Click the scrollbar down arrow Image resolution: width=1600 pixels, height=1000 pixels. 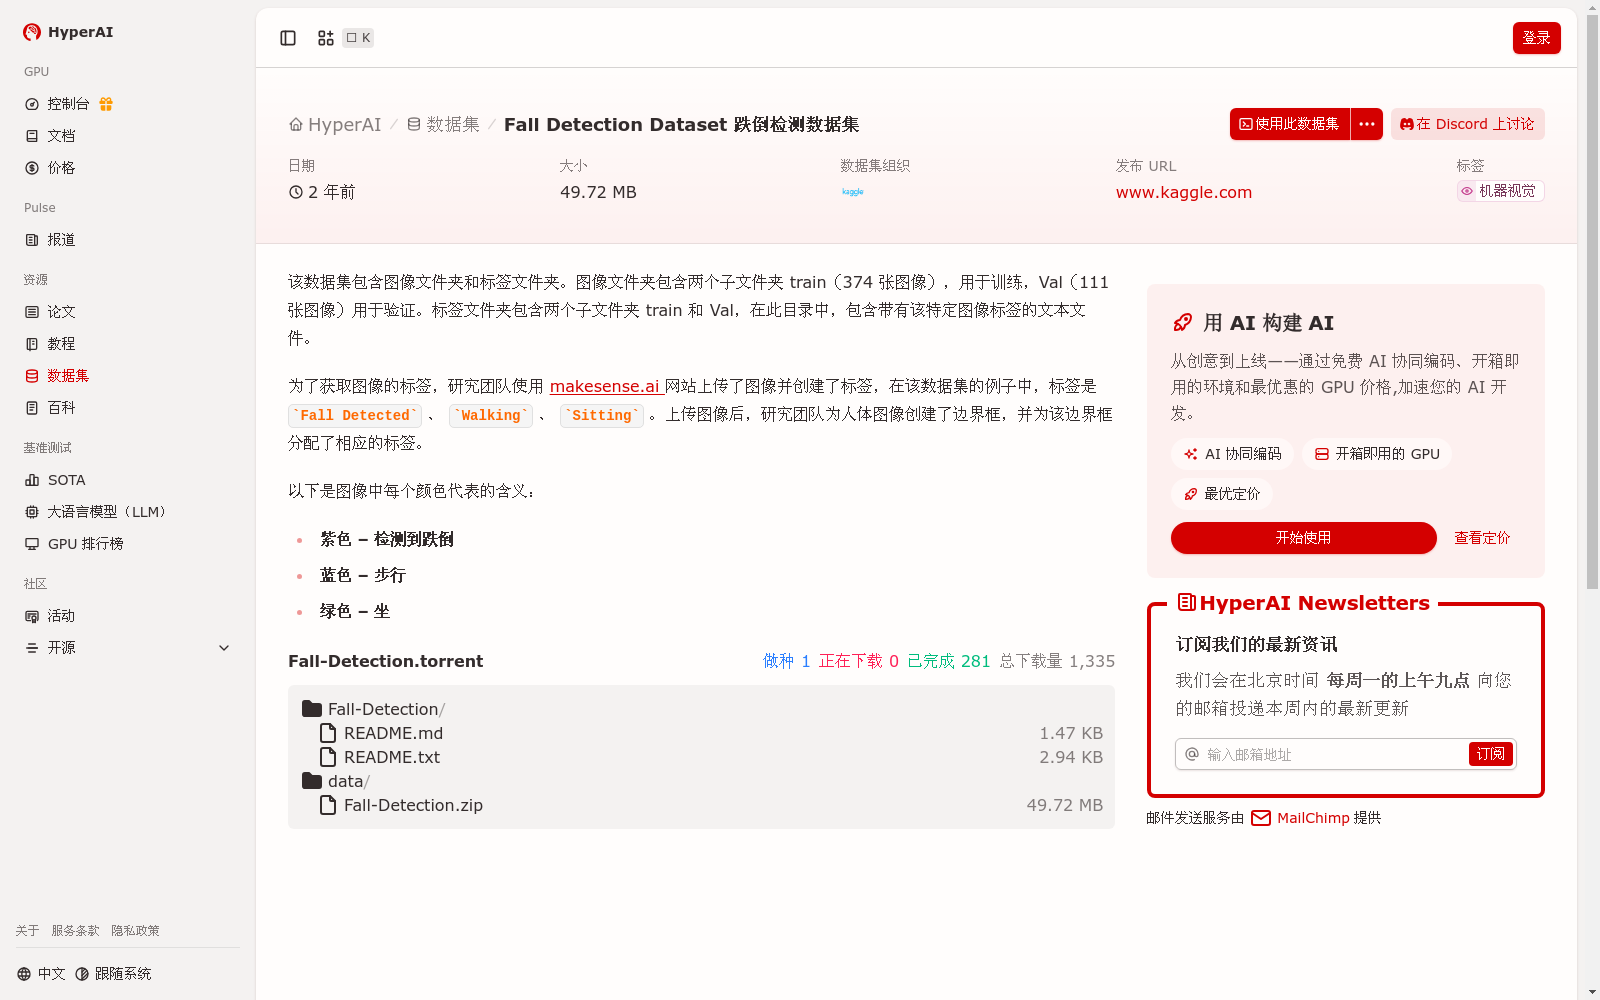click(x=1592, y=992)
